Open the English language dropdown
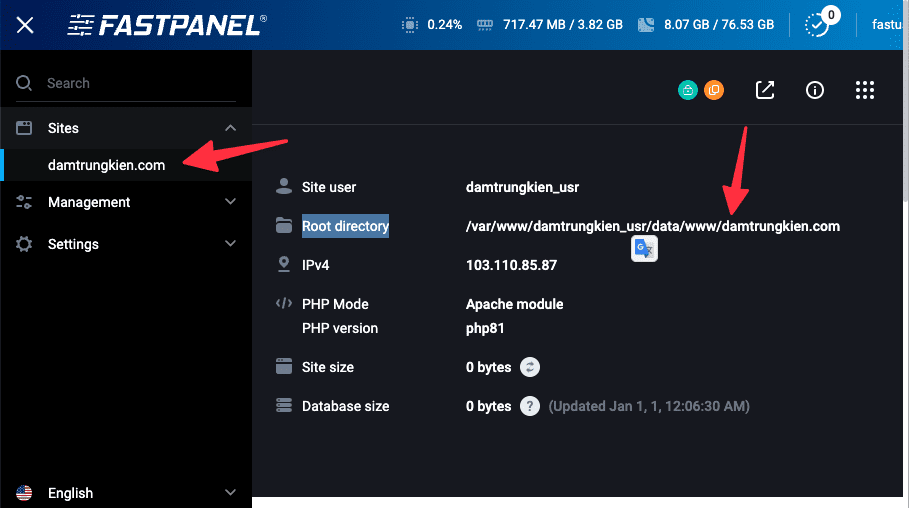The height and width of the screenshot is (508, 909). (x=125, y=492)
